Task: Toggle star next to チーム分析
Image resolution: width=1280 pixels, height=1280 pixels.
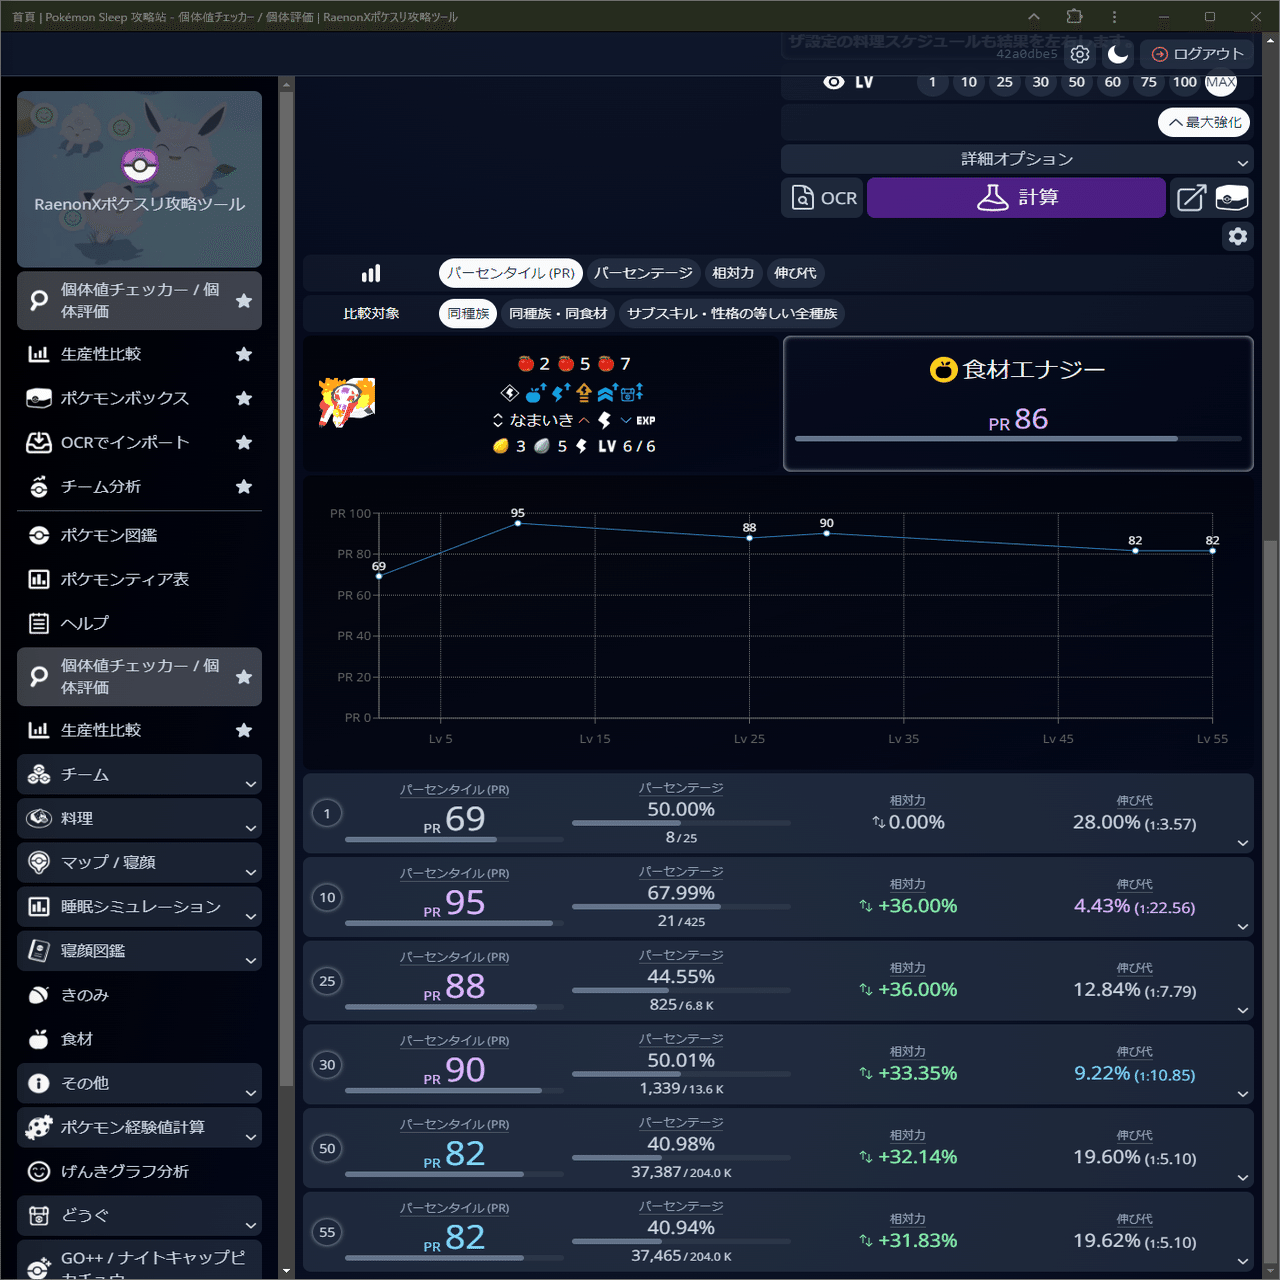Action: point(243,486)
